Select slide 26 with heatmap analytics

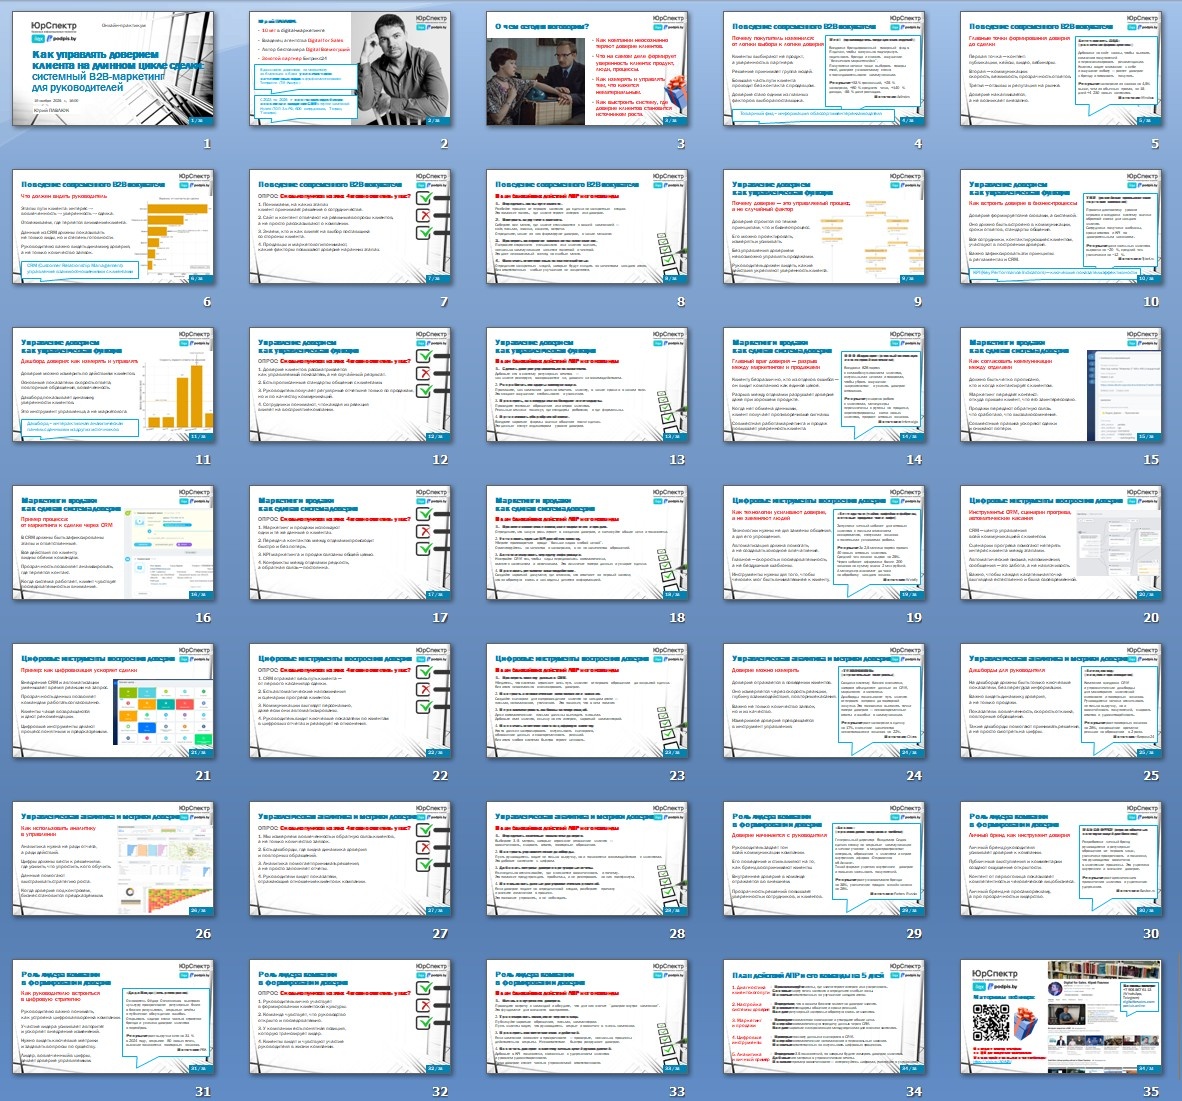point(113,858)
